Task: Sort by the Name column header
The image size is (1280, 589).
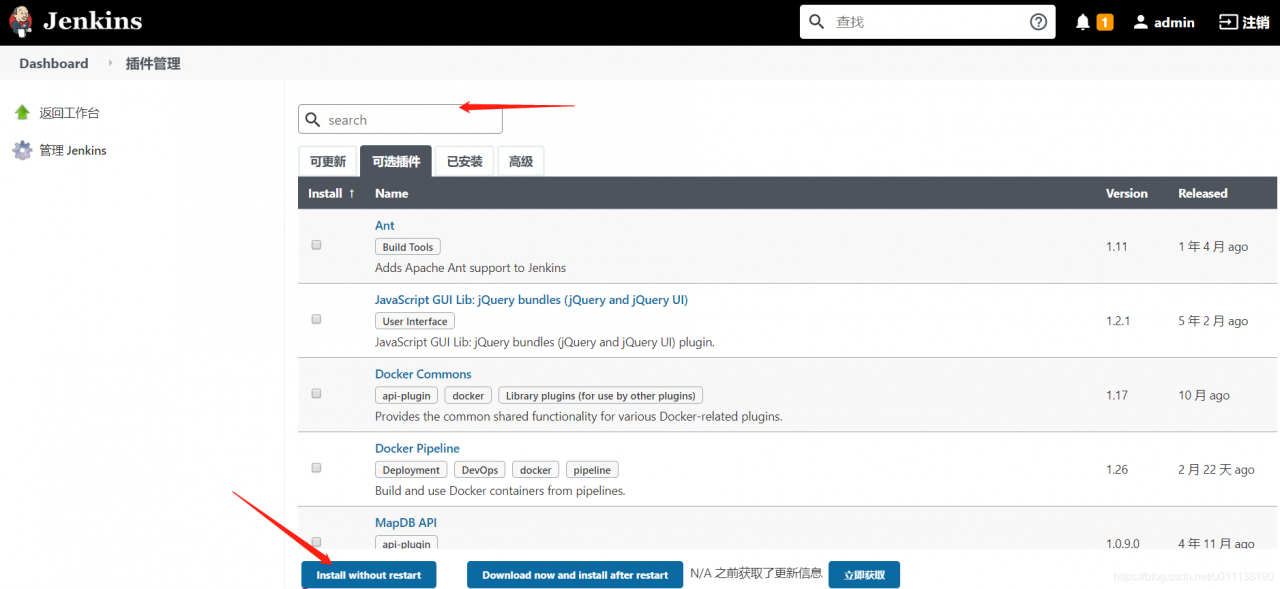Action: [x=391, y=193]
